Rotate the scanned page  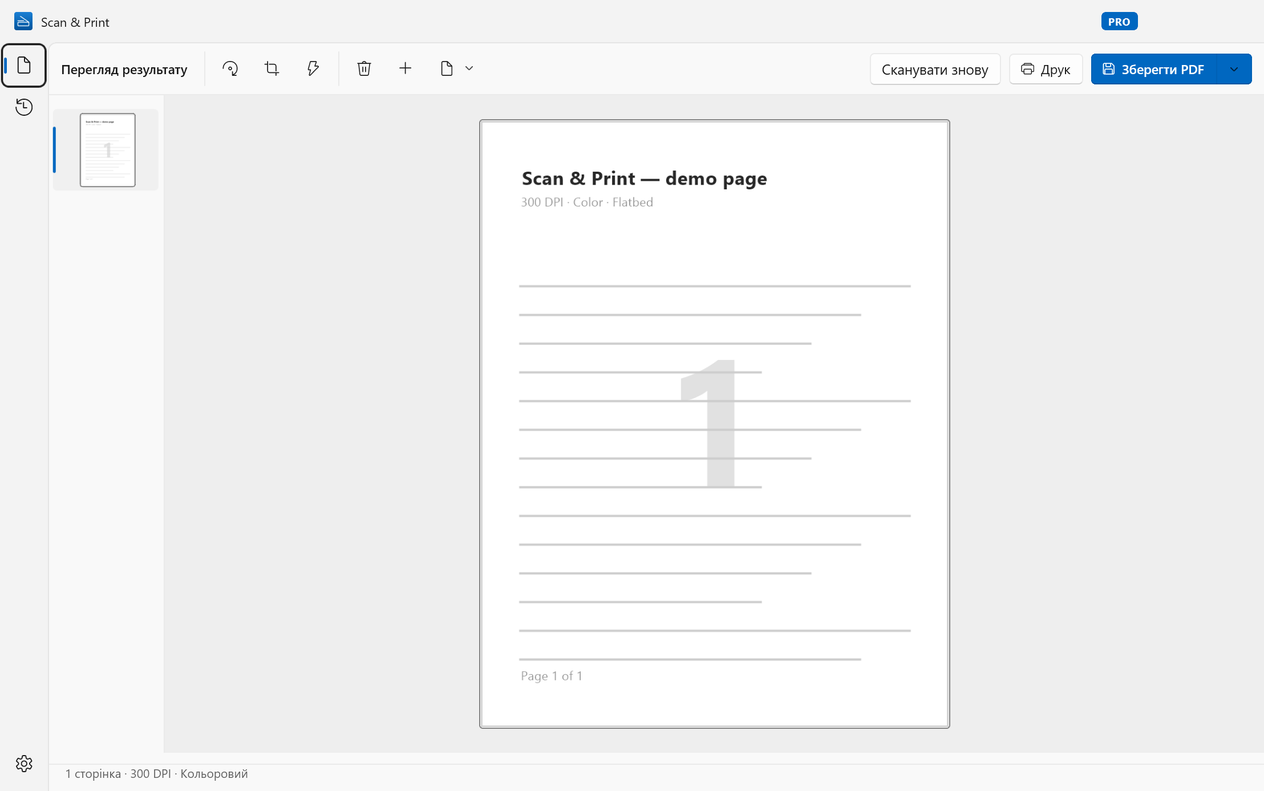click(230, 69)
